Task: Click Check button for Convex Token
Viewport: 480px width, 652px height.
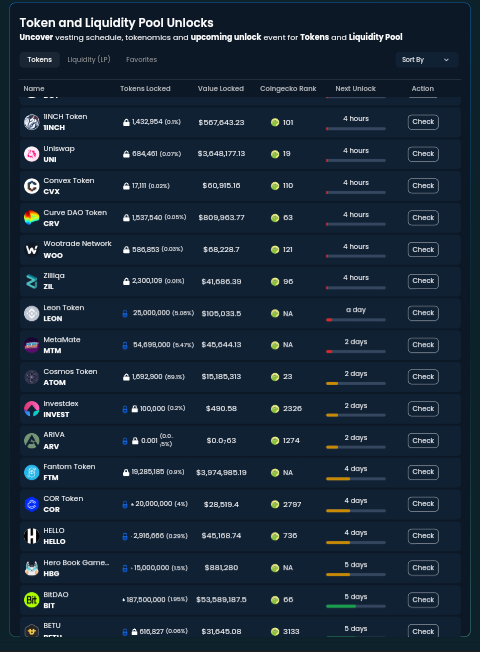Action: click(x=423, y=186)
